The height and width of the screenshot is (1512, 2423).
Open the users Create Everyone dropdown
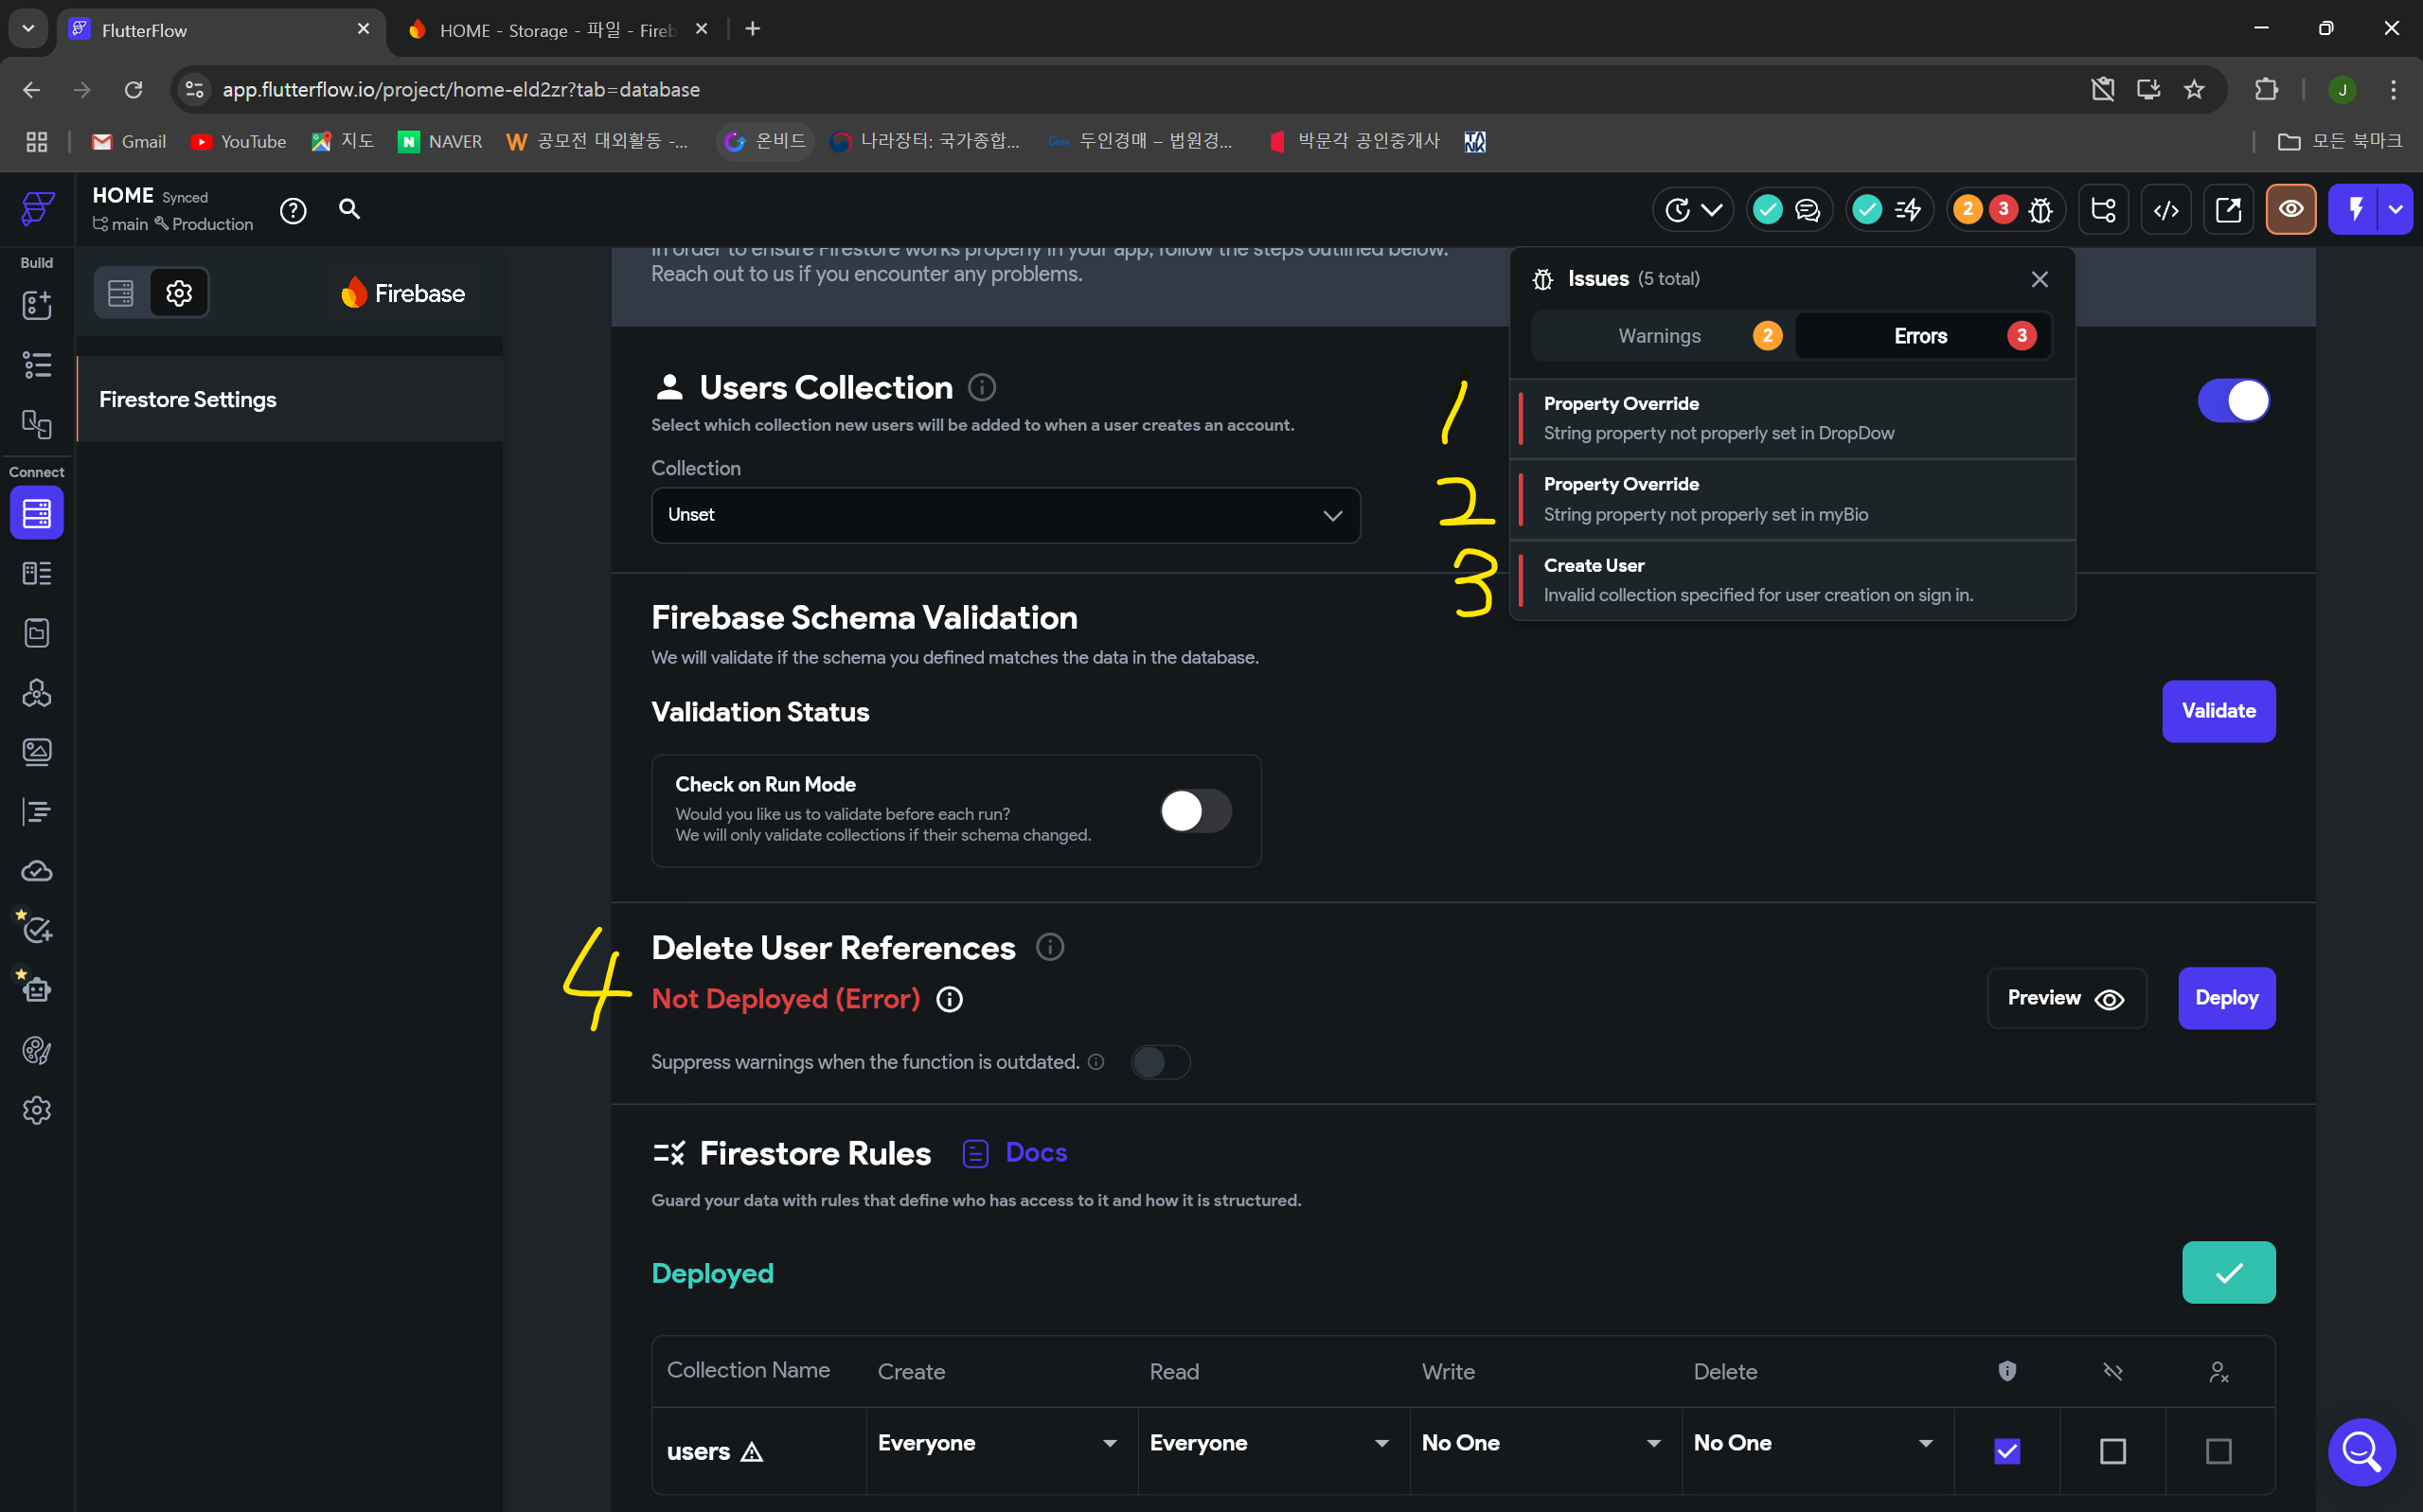[x=997, y=1443]
